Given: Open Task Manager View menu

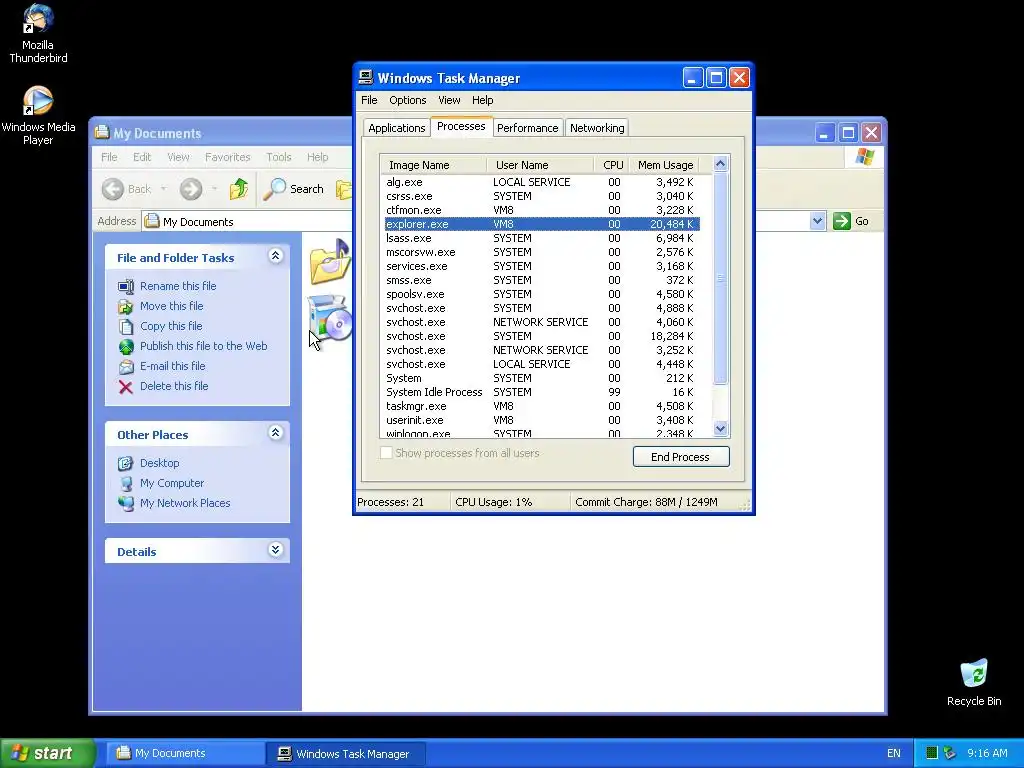Looking at the screenshot, I should click(449, 100).
